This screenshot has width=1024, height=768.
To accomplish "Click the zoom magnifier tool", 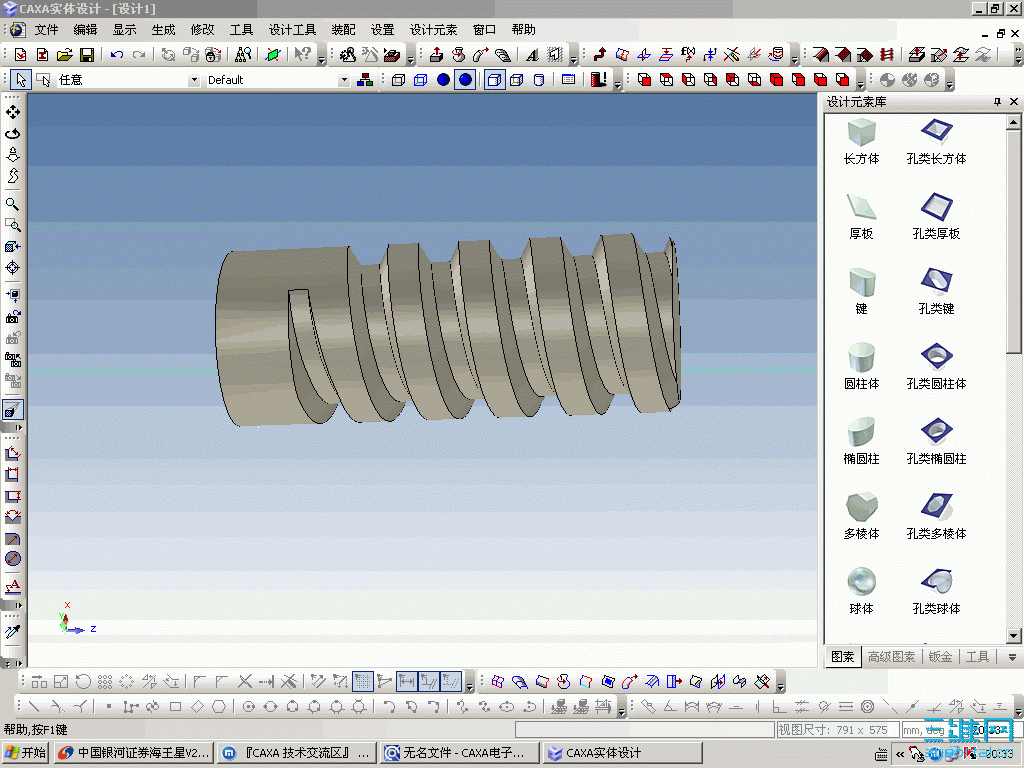I will (12, 204).
